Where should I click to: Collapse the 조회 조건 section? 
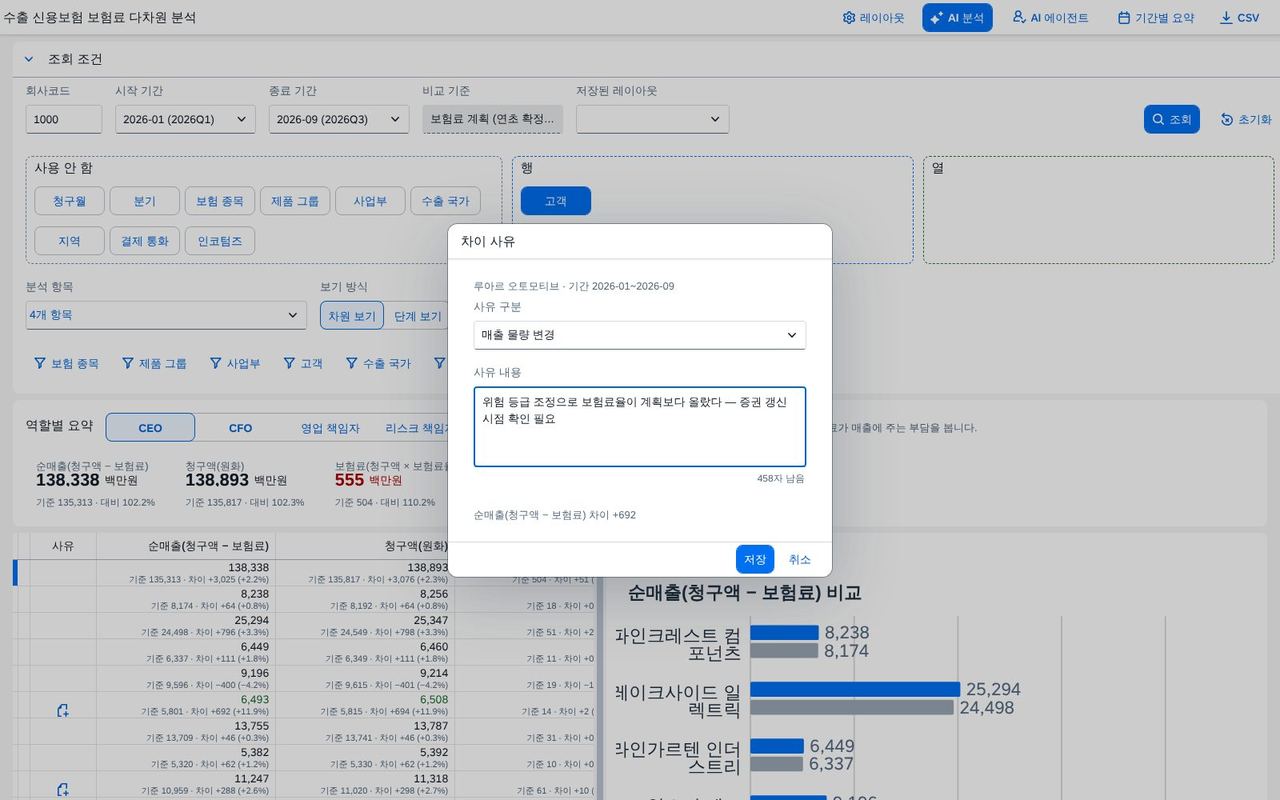[29, 59]
